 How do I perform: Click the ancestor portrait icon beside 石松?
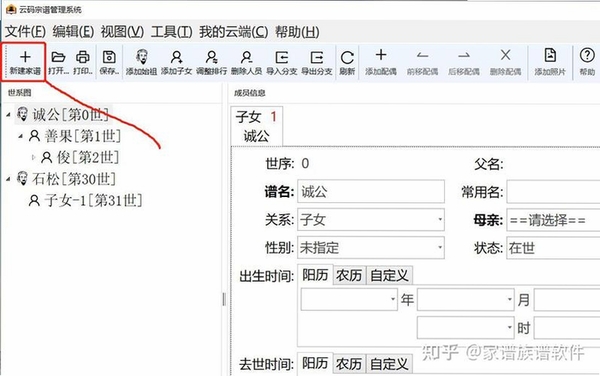coord(23,178)
